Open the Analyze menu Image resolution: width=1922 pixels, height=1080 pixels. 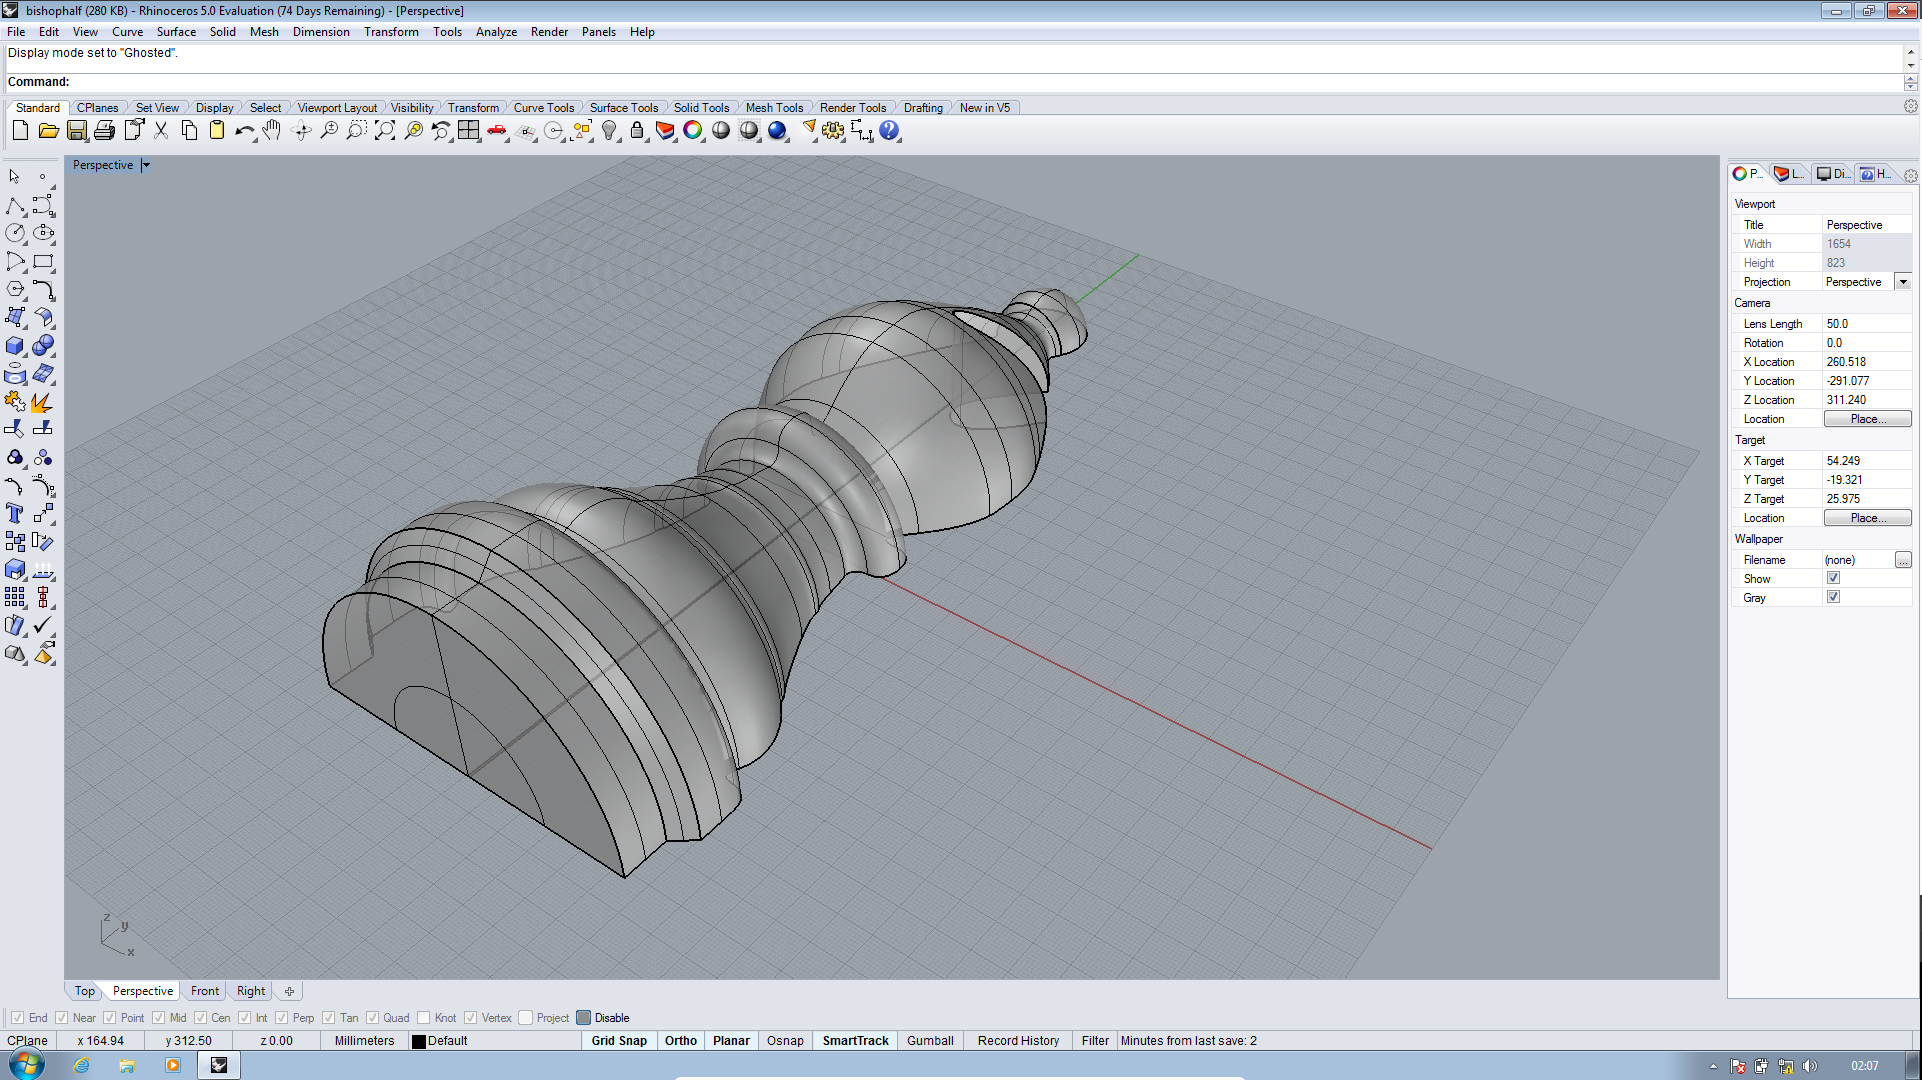[496, 32]
